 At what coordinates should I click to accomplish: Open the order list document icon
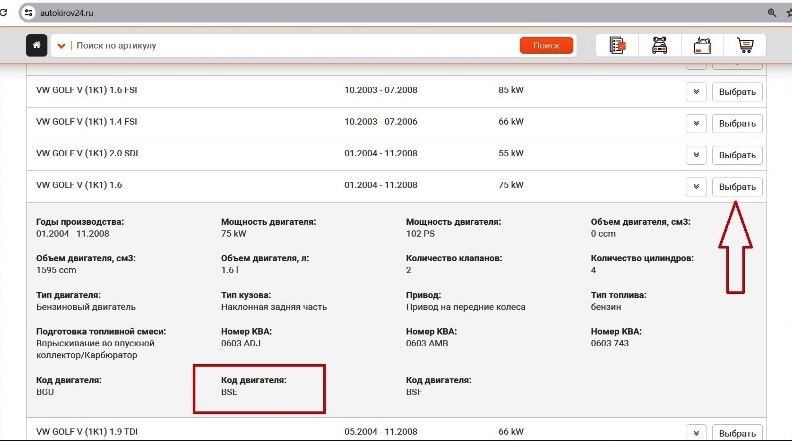click(617, 45)
